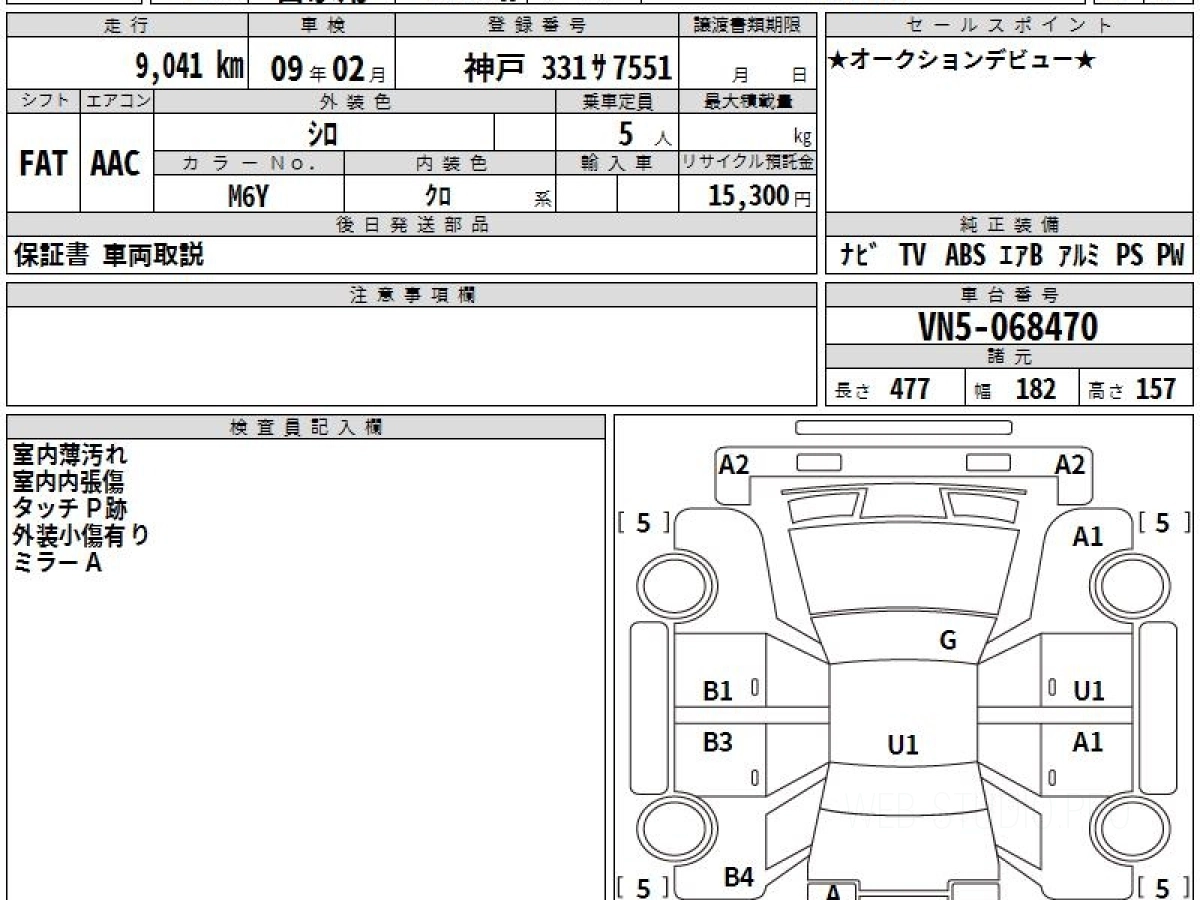Click the B1 damage mark on left door
Image resolution: width=1200 pixels, height=900 pixels.
coord(718,690)
